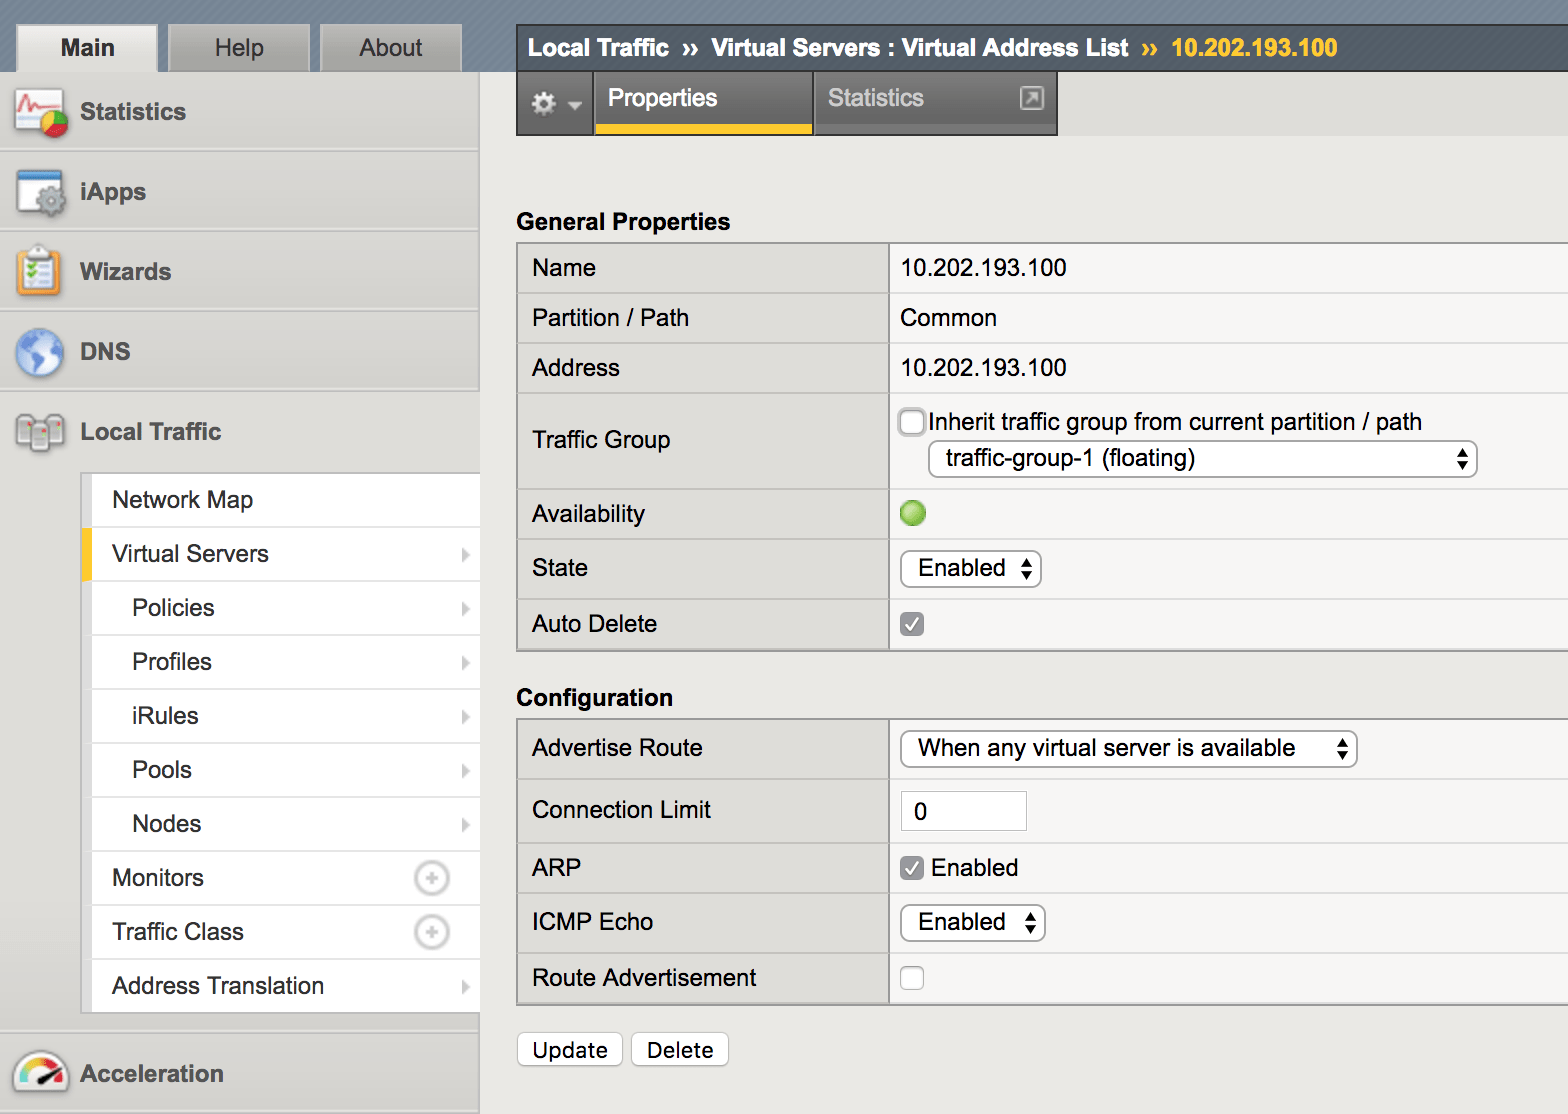The image size is (1568, 1114).
Task: Open iRules menu item
Action: pos(286,716)
